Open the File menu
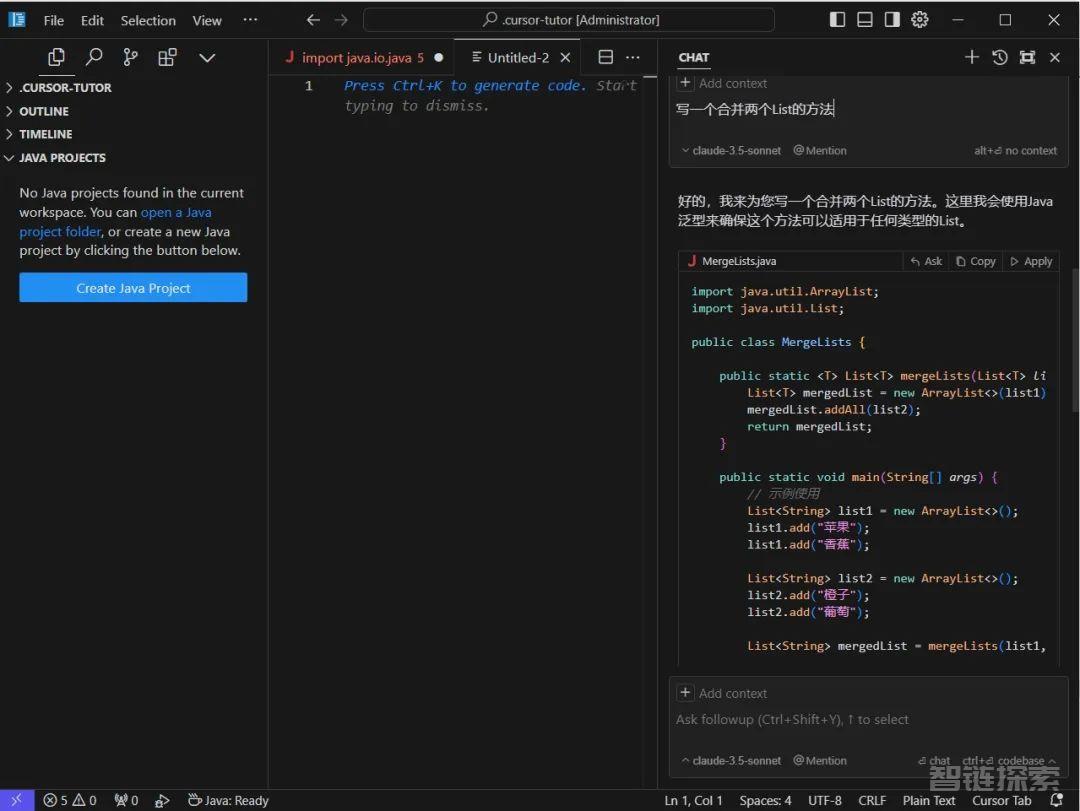The image size is (1080, 811). 54,21
